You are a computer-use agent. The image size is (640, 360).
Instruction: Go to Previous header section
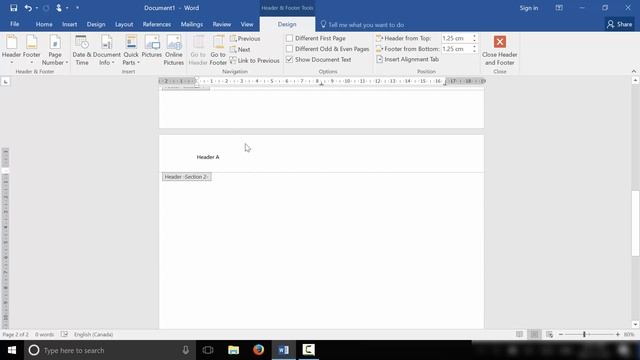[245, 38]
